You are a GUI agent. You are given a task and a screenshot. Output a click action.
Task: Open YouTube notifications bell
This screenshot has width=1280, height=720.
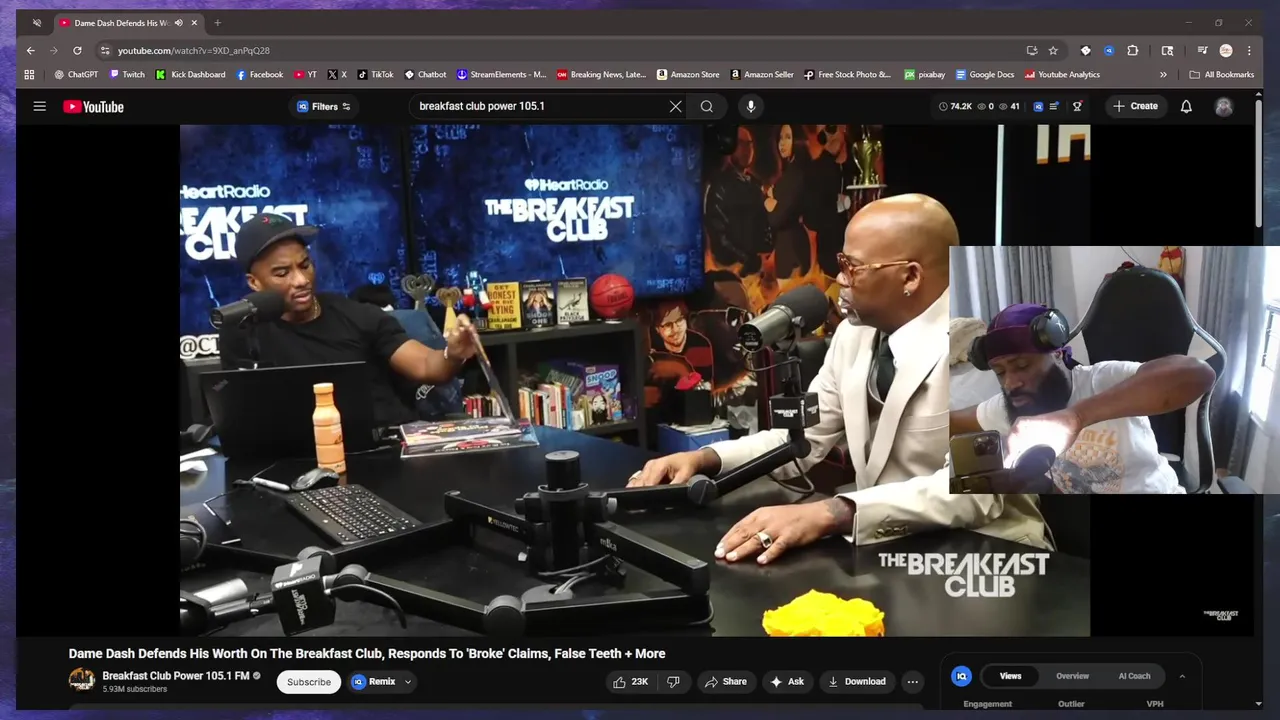tap(1186, 106)
